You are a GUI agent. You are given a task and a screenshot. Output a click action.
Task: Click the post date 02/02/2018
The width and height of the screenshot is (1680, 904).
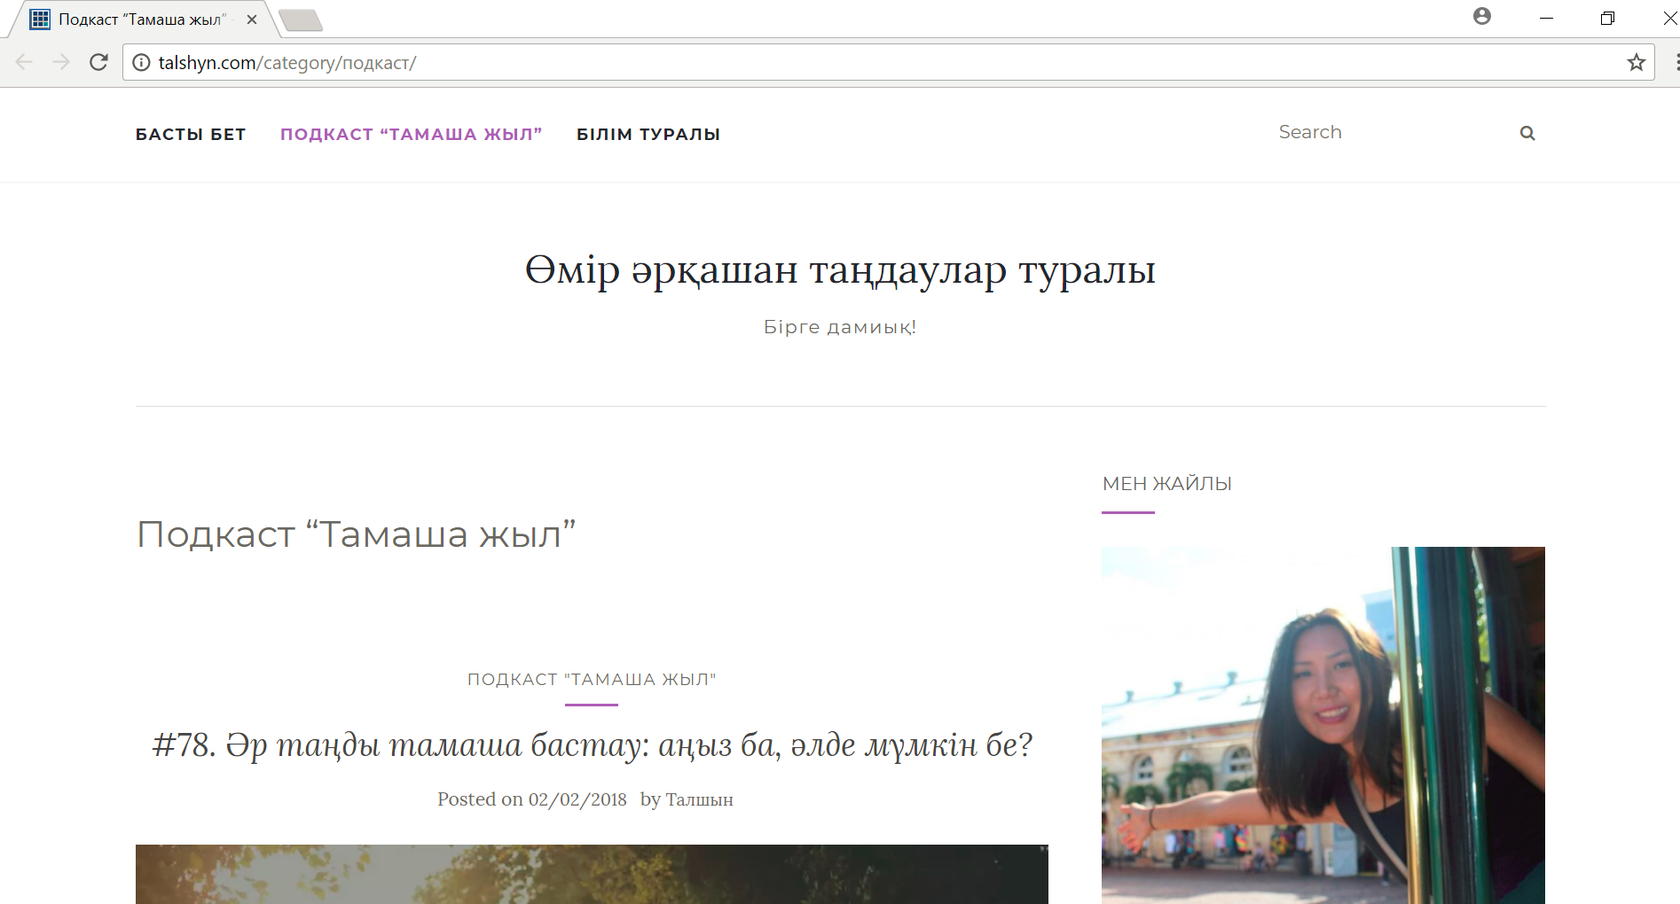(x=578, y=799)
